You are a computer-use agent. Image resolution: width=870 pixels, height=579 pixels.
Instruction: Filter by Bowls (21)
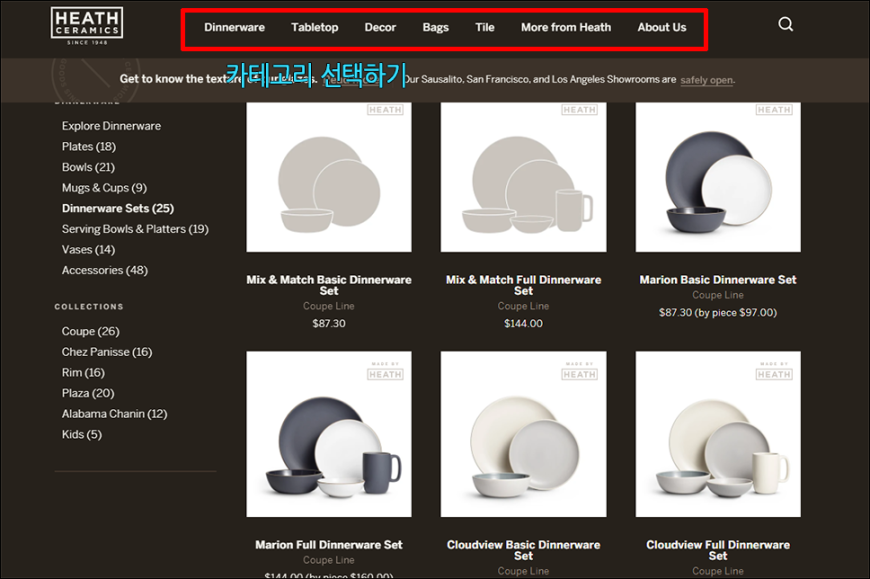[88, 167]
